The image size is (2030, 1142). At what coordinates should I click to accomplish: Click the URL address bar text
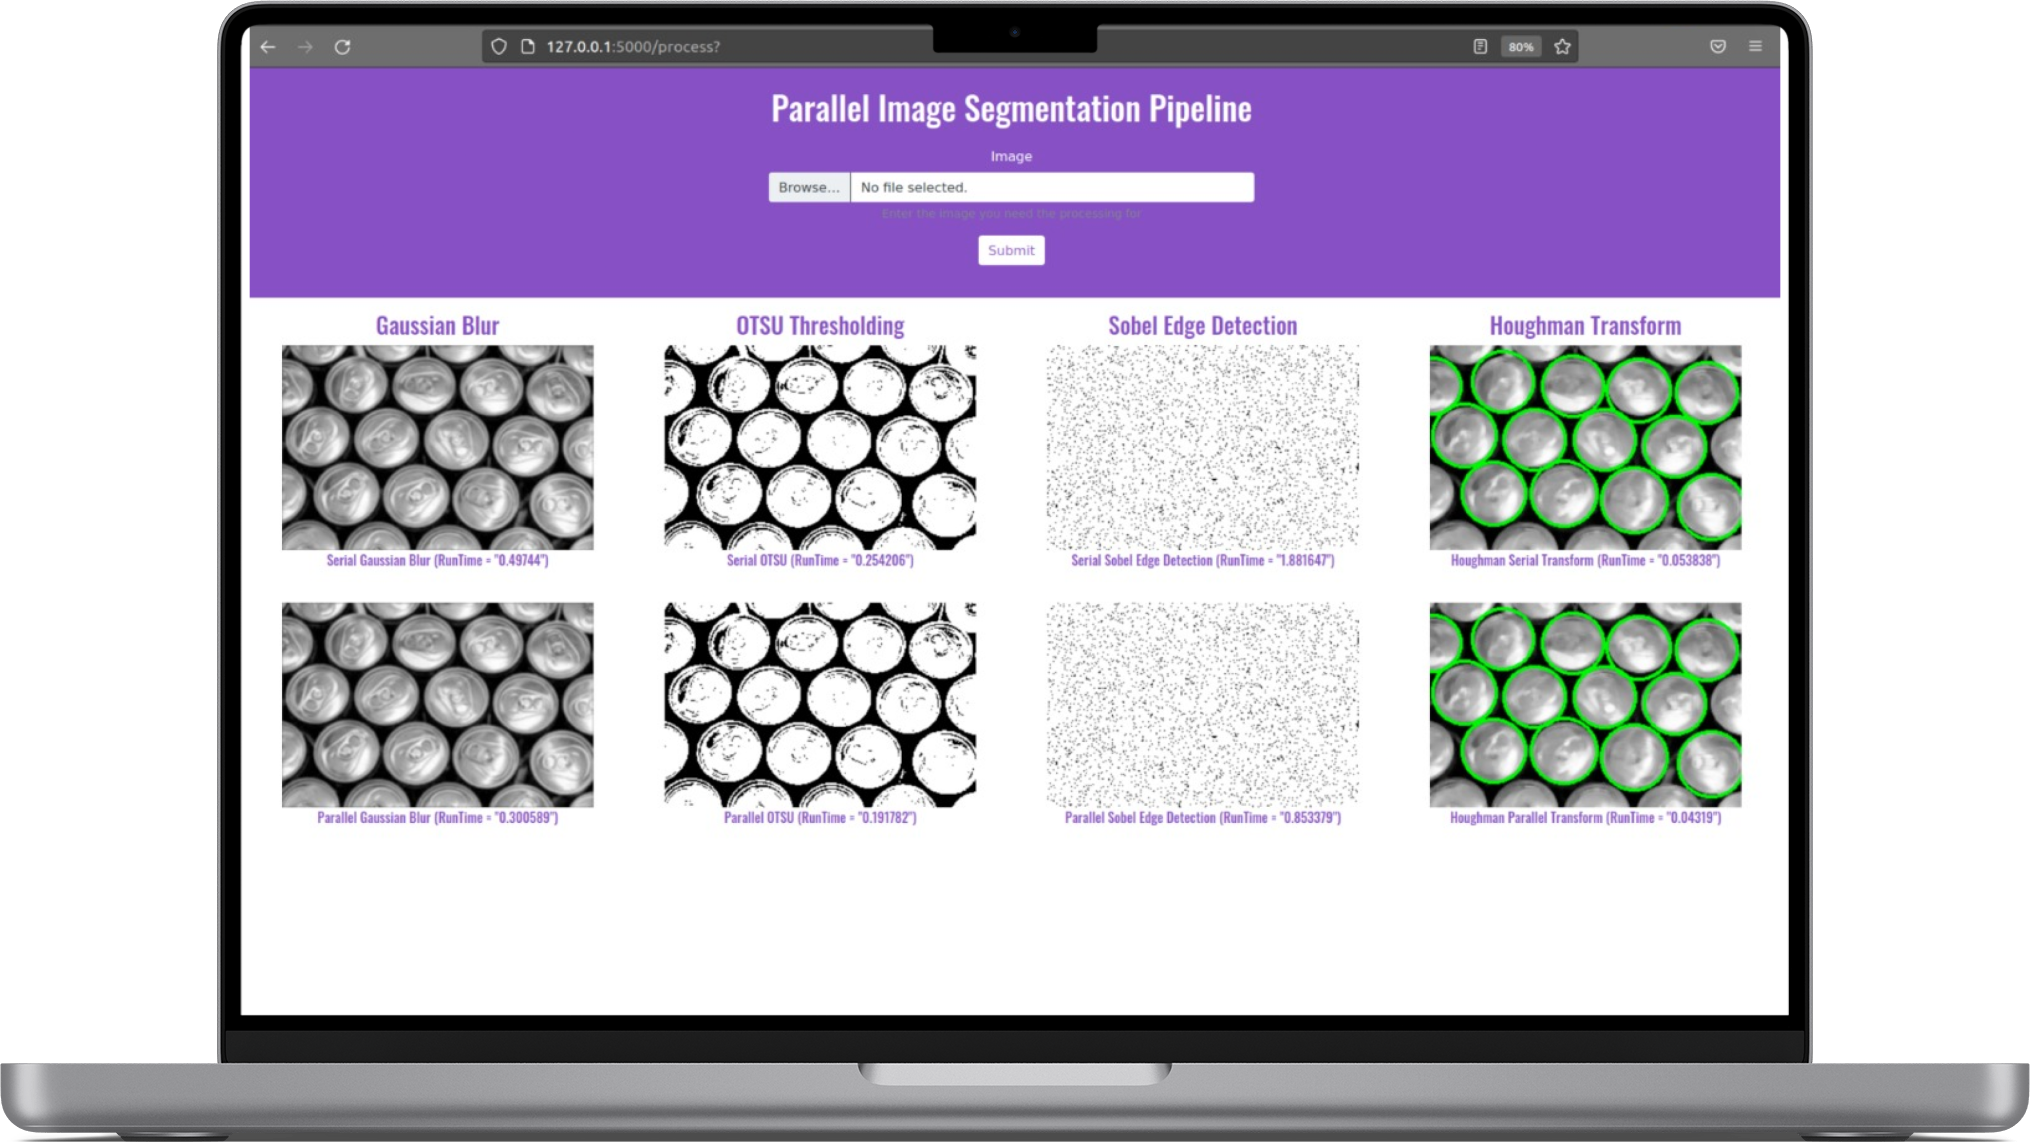[x=633, y=47]
